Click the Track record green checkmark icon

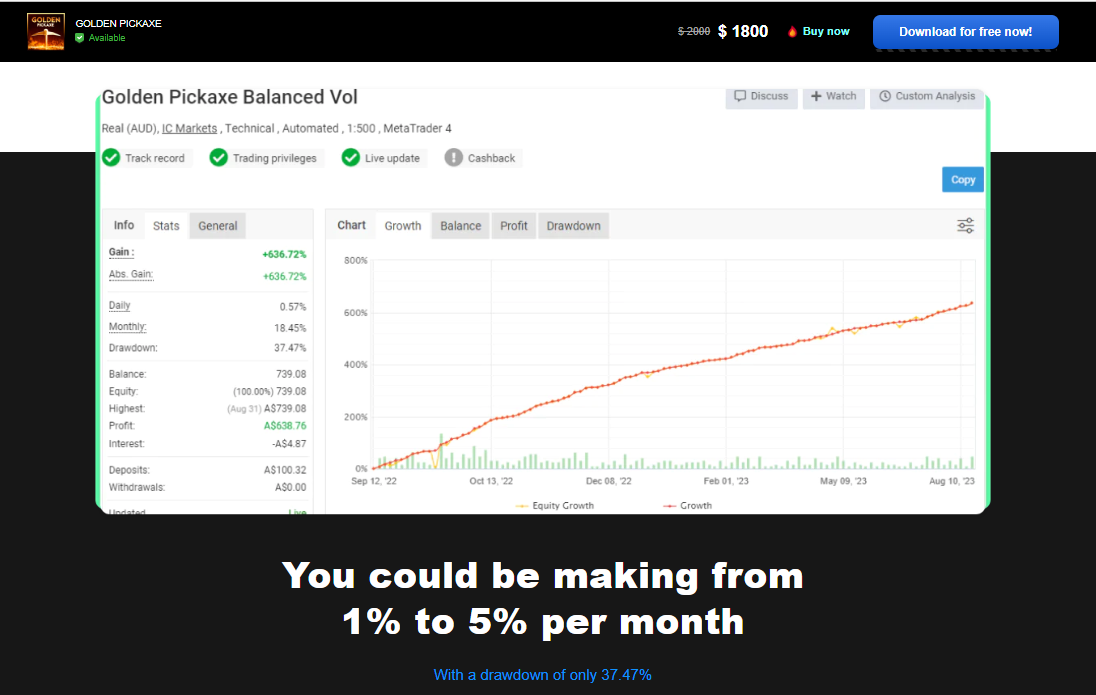111,158
